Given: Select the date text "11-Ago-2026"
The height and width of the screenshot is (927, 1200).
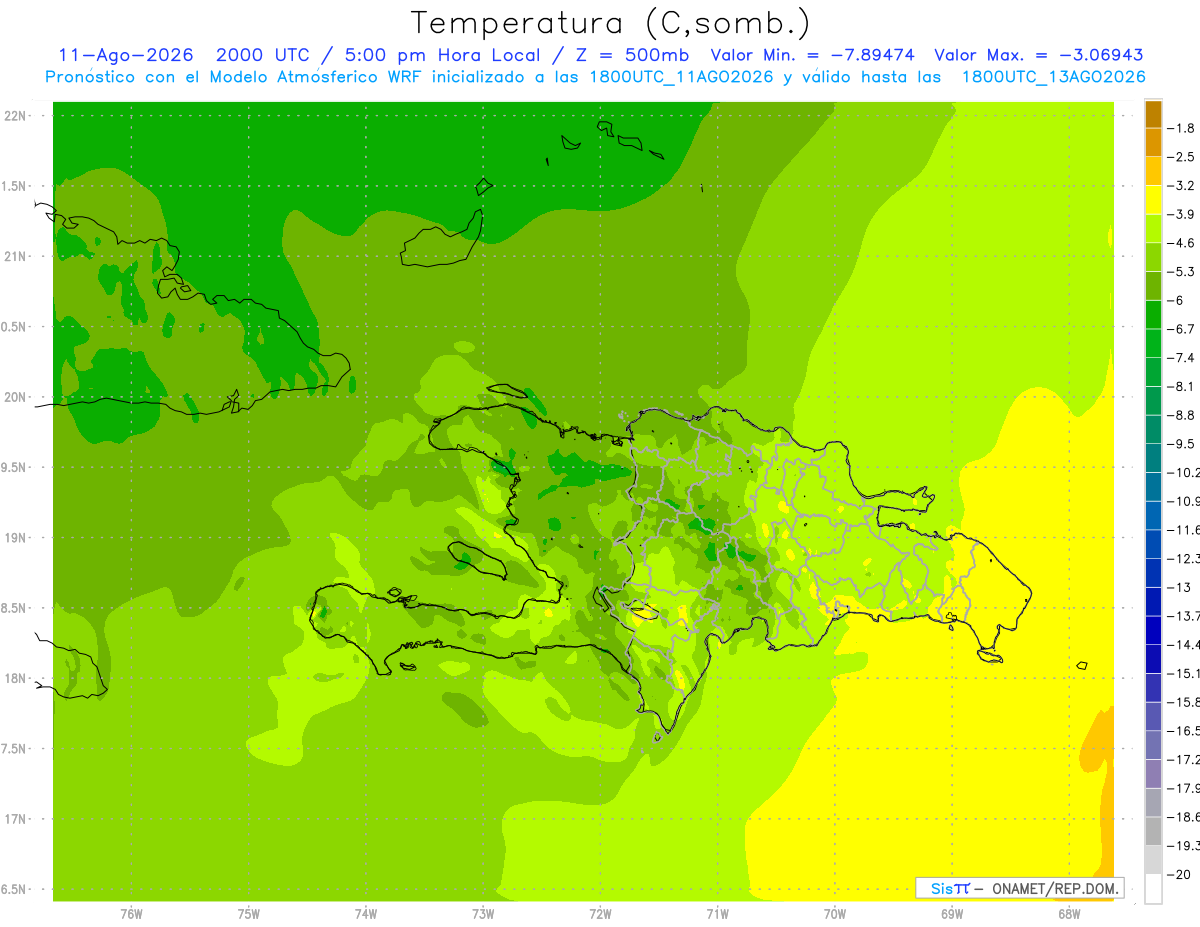Looking at the screenshot, I should click(125, 55).
